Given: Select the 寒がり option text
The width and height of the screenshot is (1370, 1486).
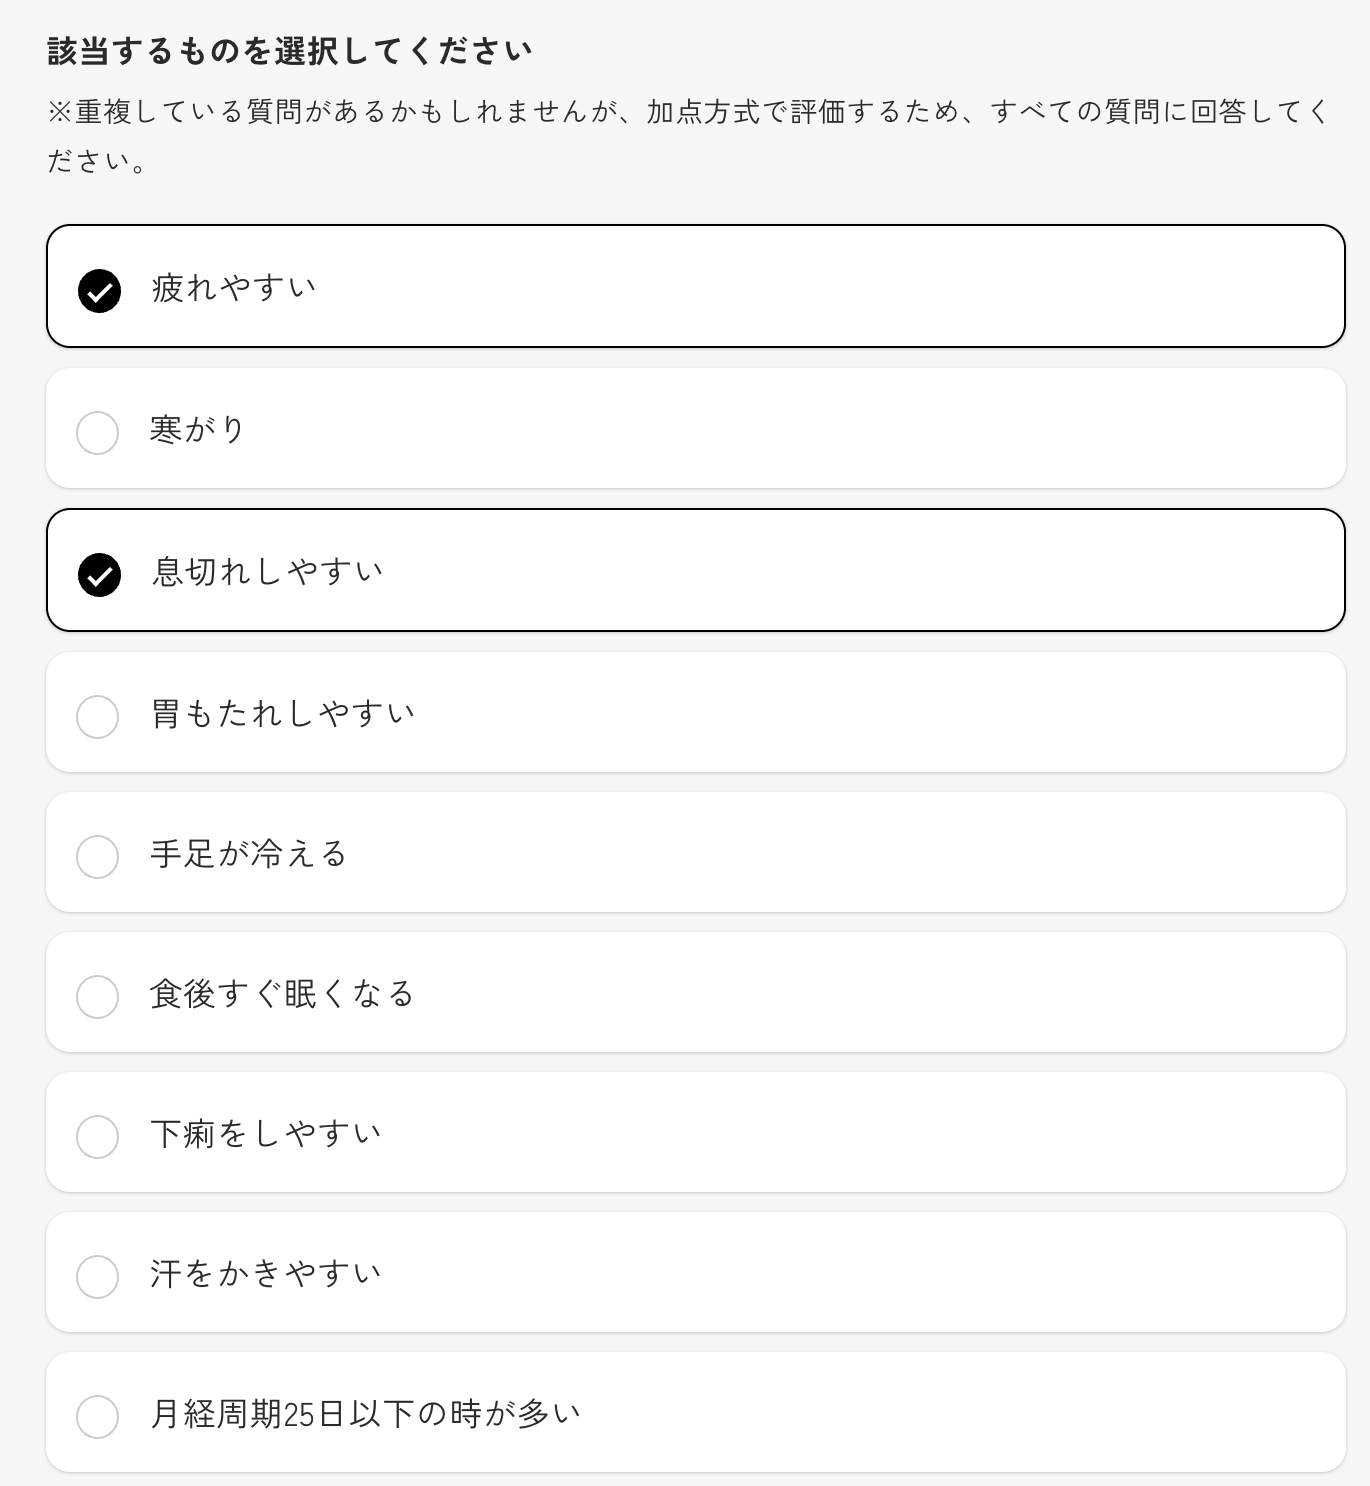Looking at the screenshot, I should pyautogui.click(x=198, y=429).
